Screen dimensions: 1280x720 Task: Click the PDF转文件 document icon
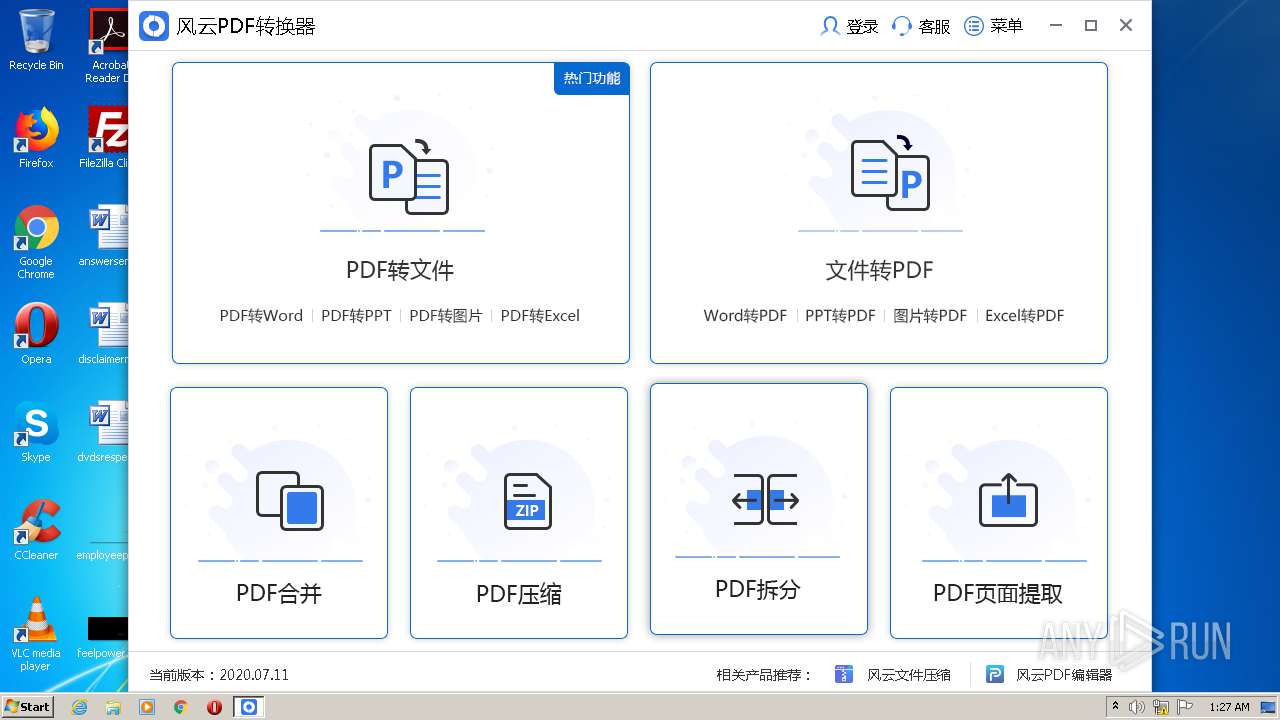[408, 177]
